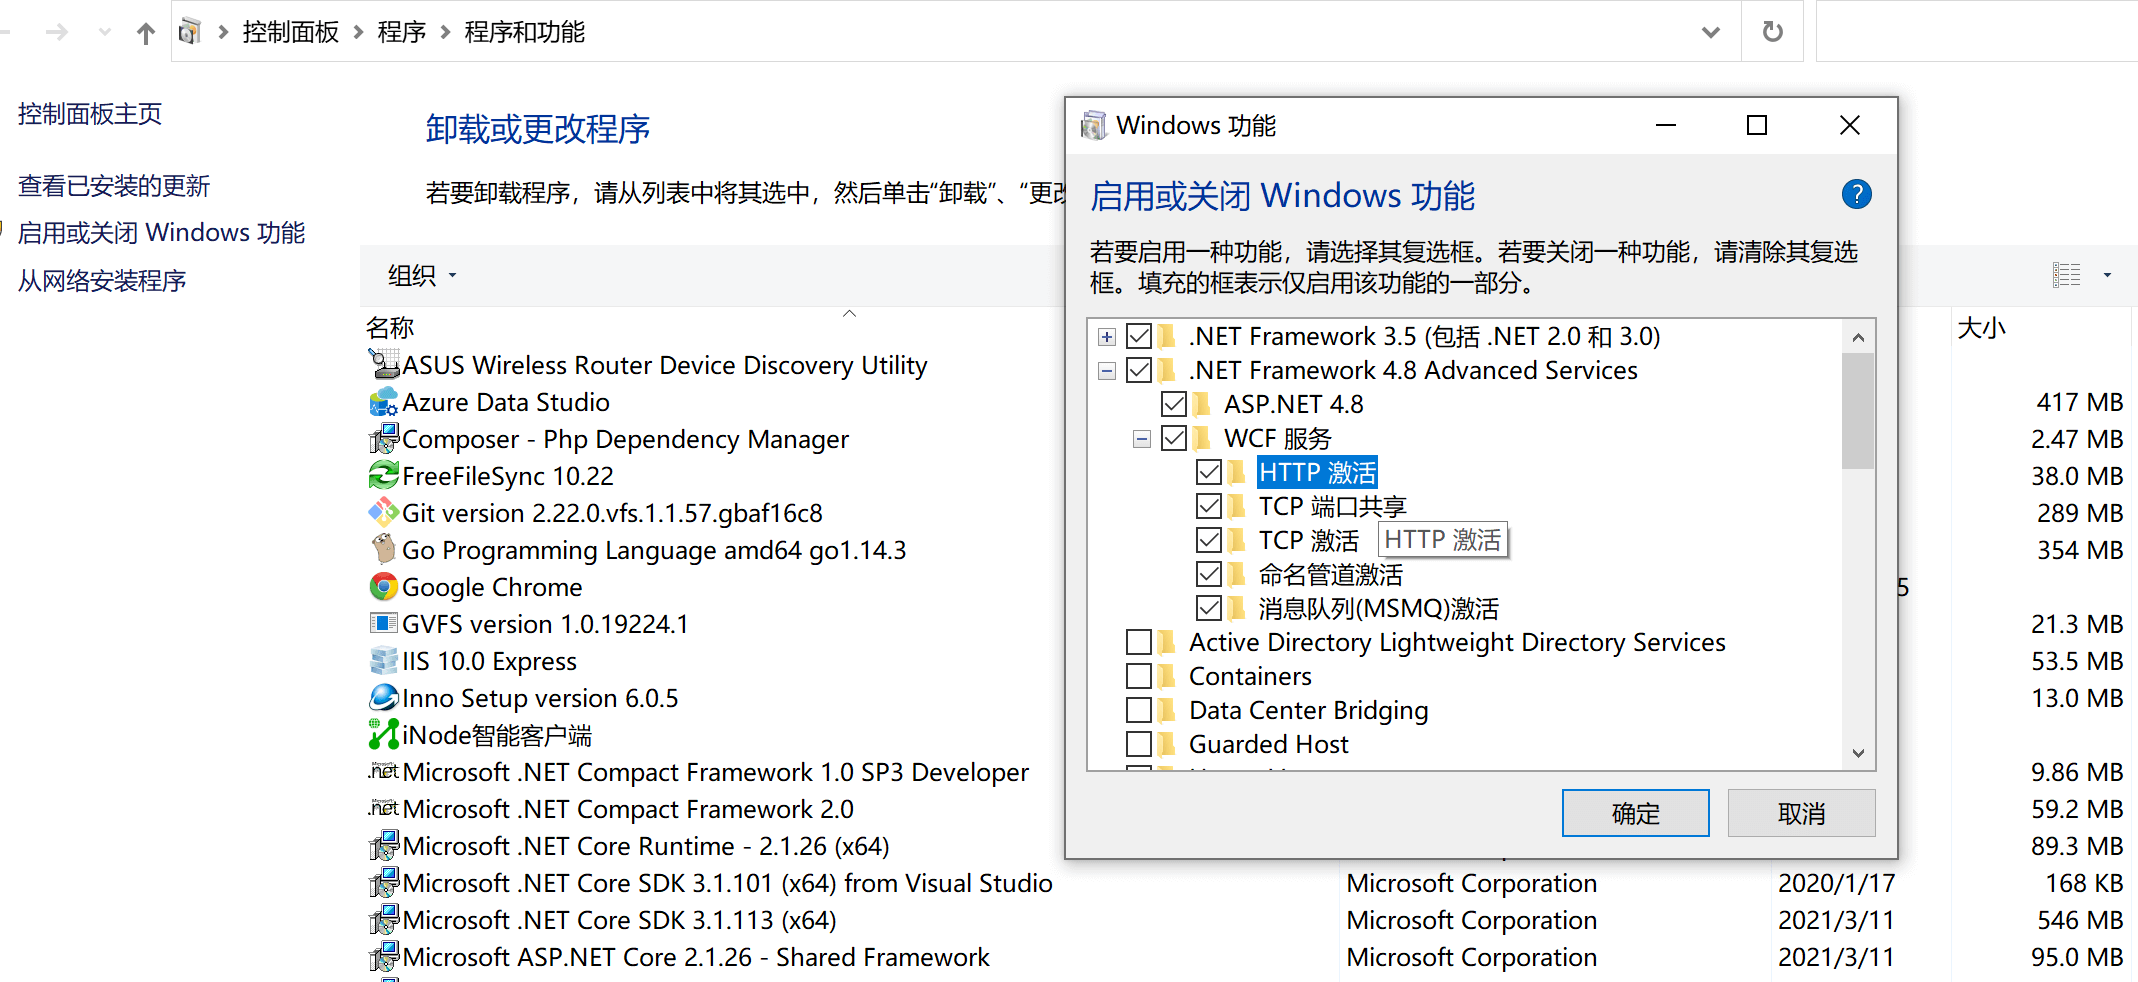The width and height of the screenshot is (2138, 982).
Task: Open 控制面板主页 link
Action: pos(90,114)
